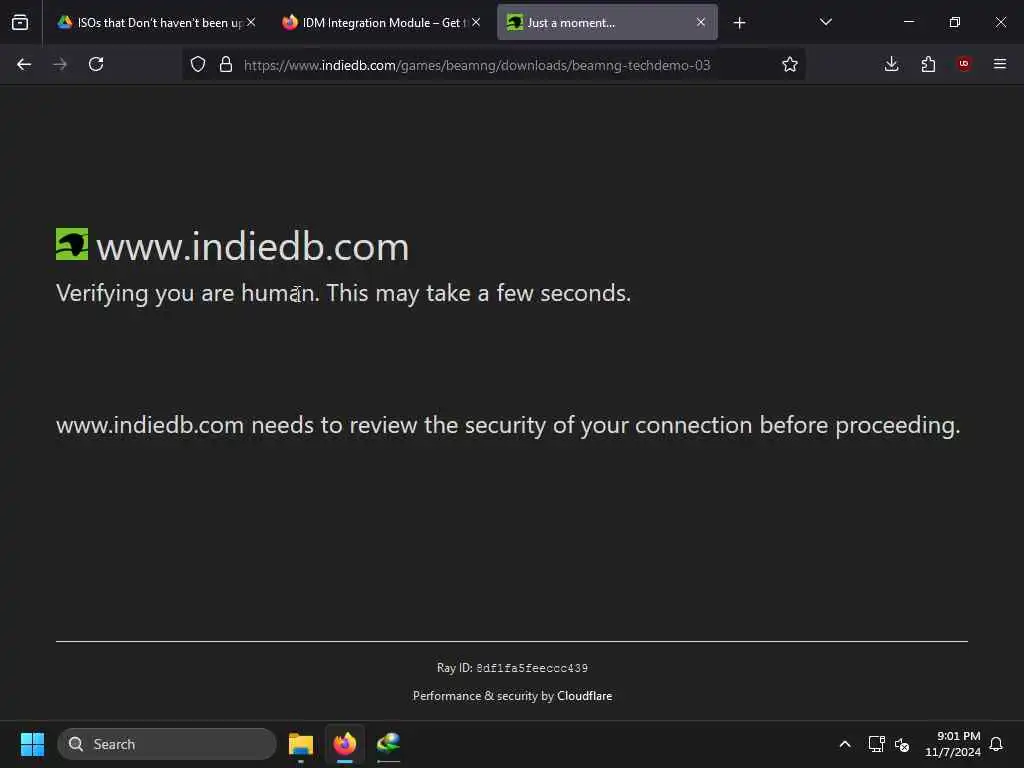The width and height of the screenshot is (1024, 768).
Task: Click the review security of connection text
Action: [x=508, y=426]
